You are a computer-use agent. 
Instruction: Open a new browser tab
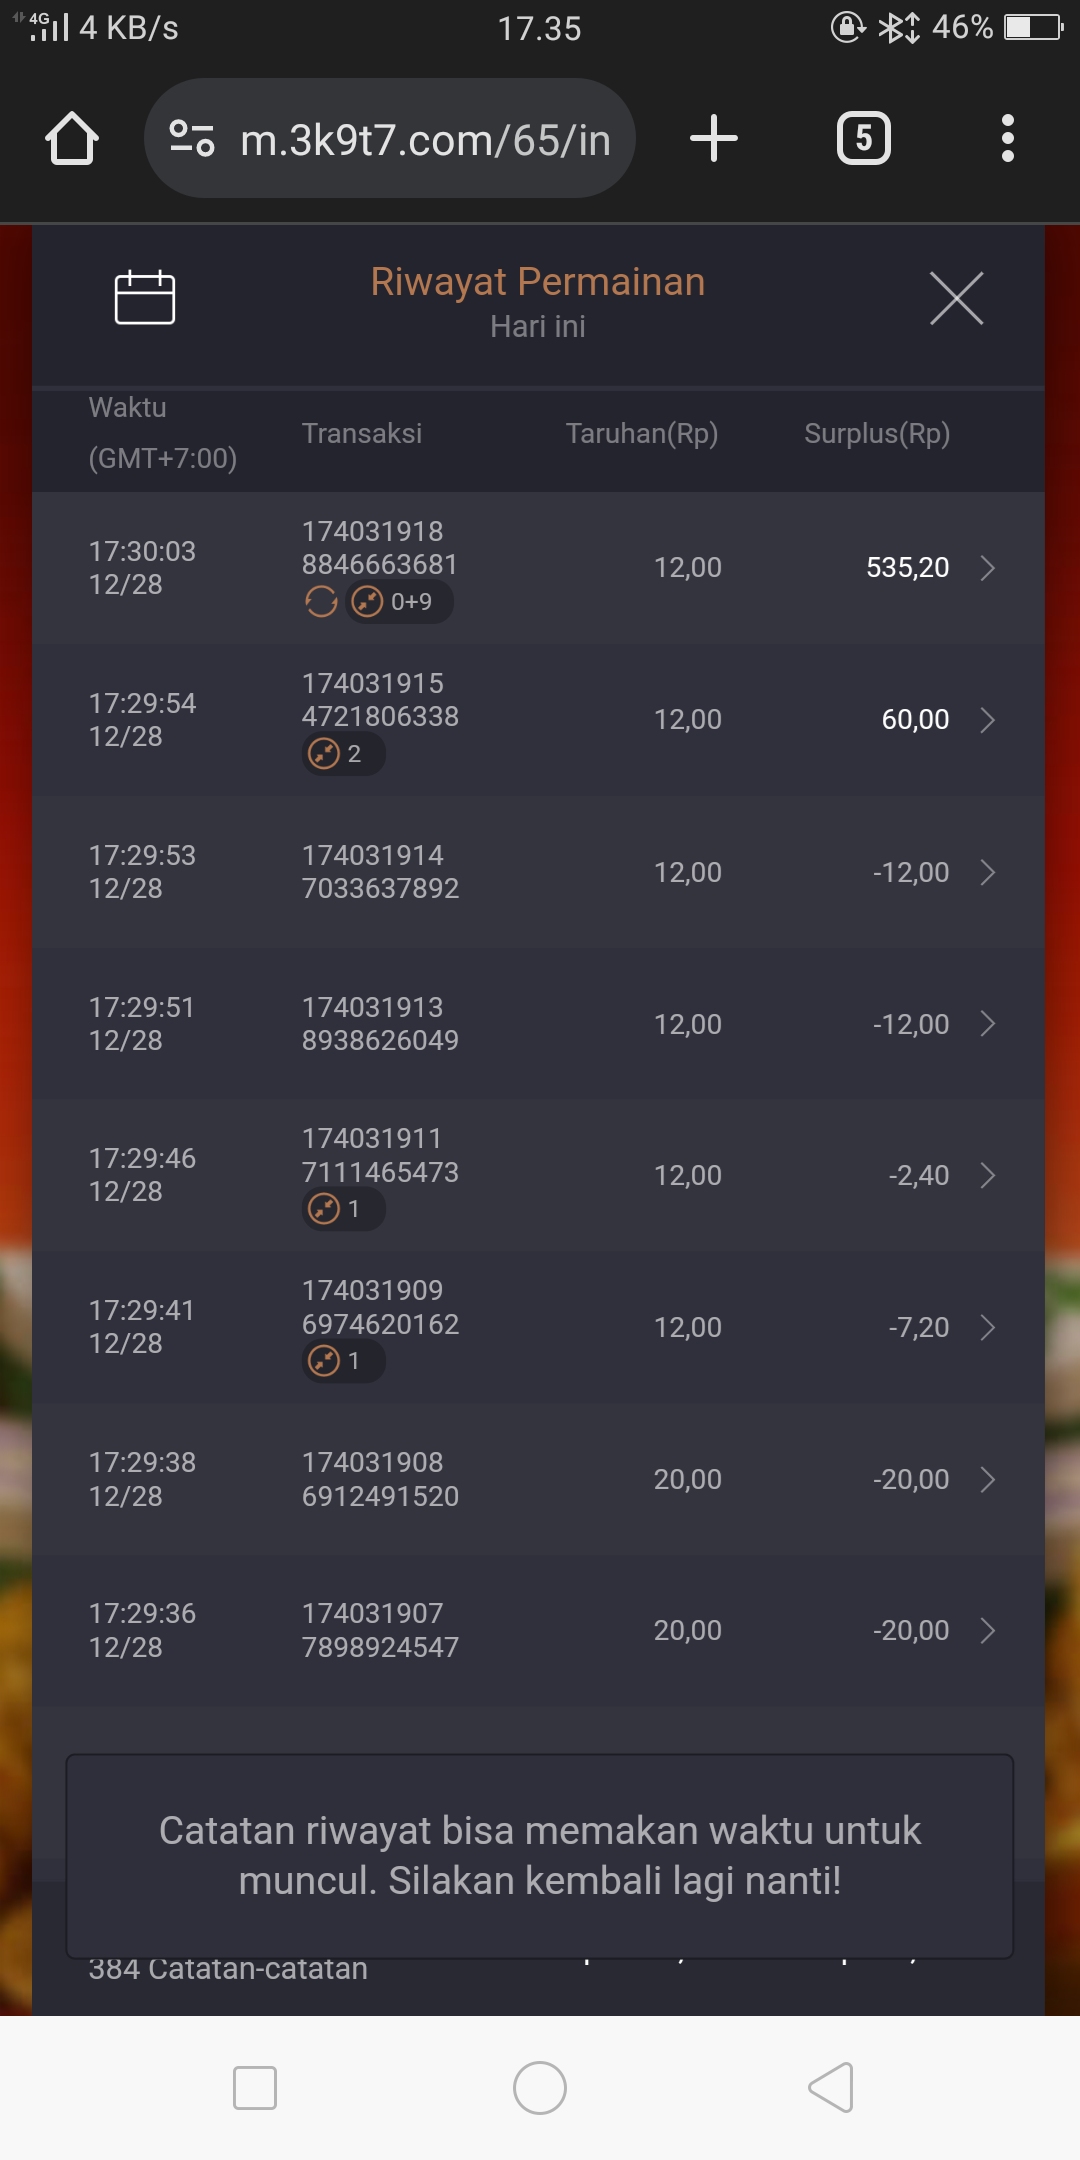pos(714,138)
